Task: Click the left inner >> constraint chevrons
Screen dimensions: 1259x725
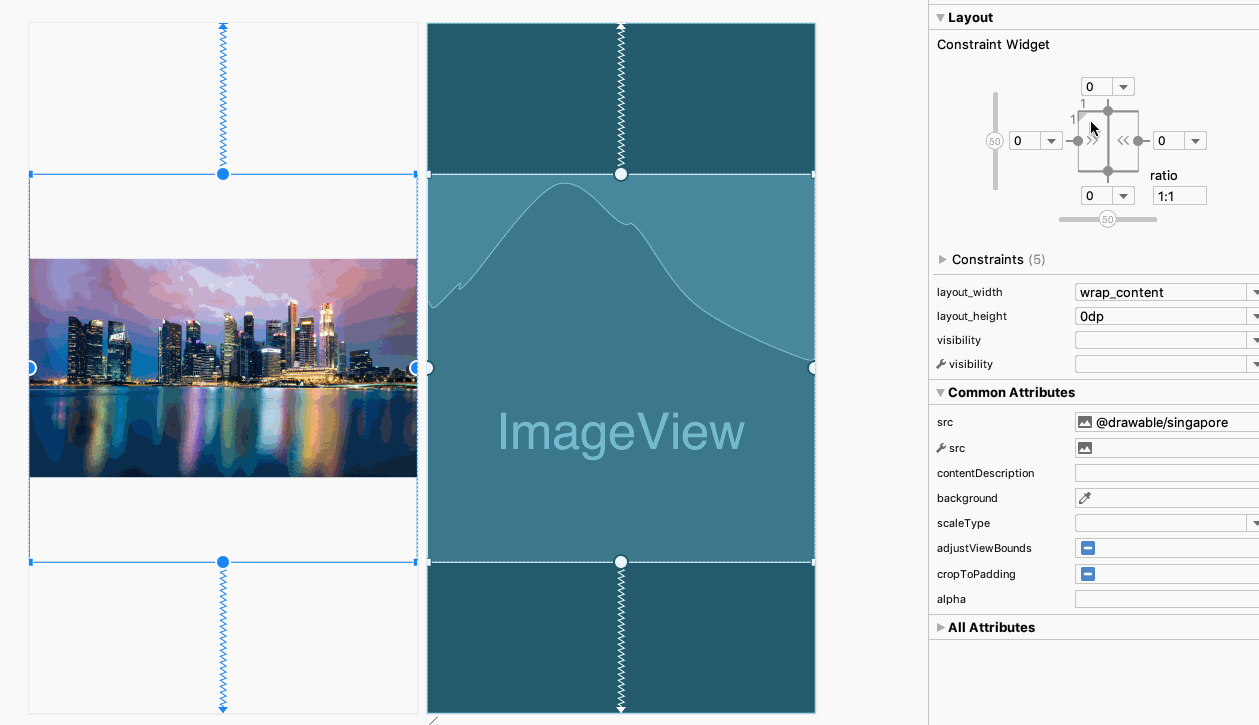Action: [x=1092, y=141]
